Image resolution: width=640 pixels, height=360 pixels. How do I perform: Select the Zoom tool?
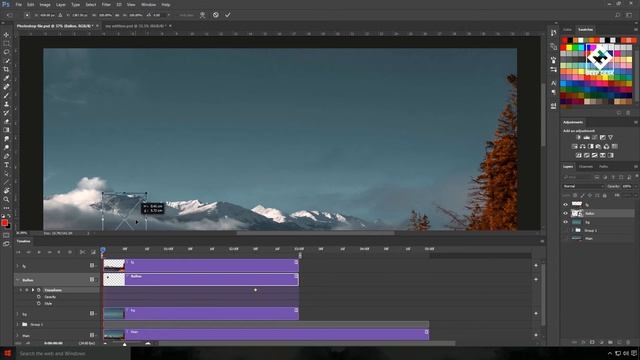point(6,199)
